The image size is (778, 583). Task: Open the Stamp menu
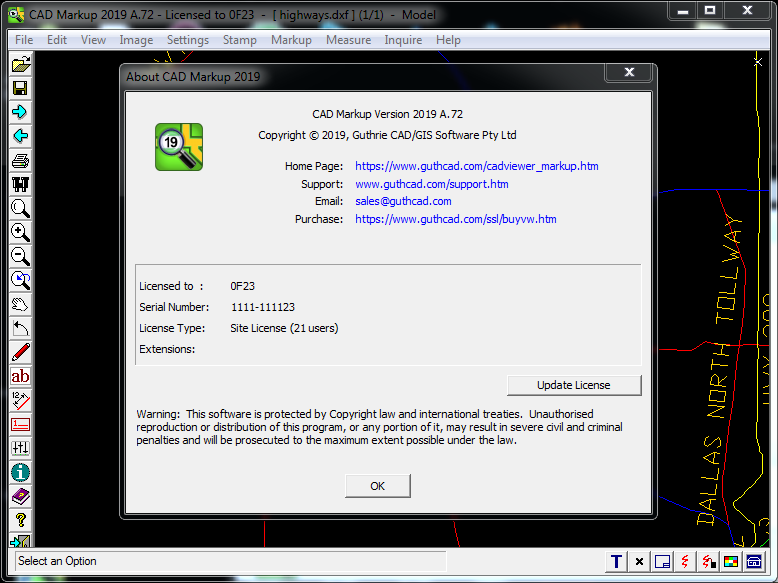pyautogui.click(x=240, y=40)
